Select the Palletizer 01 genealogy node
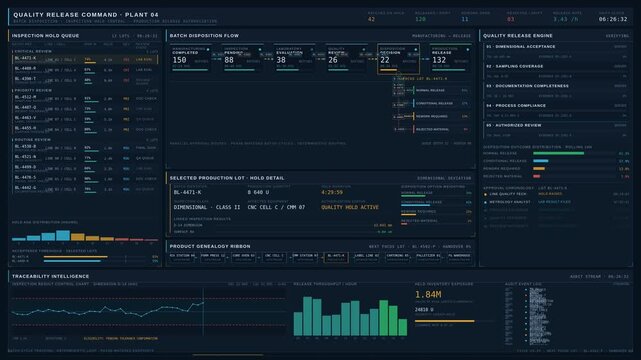Image resolution: width=641 pixels, height=360 pixels. (x=428, y=257)
